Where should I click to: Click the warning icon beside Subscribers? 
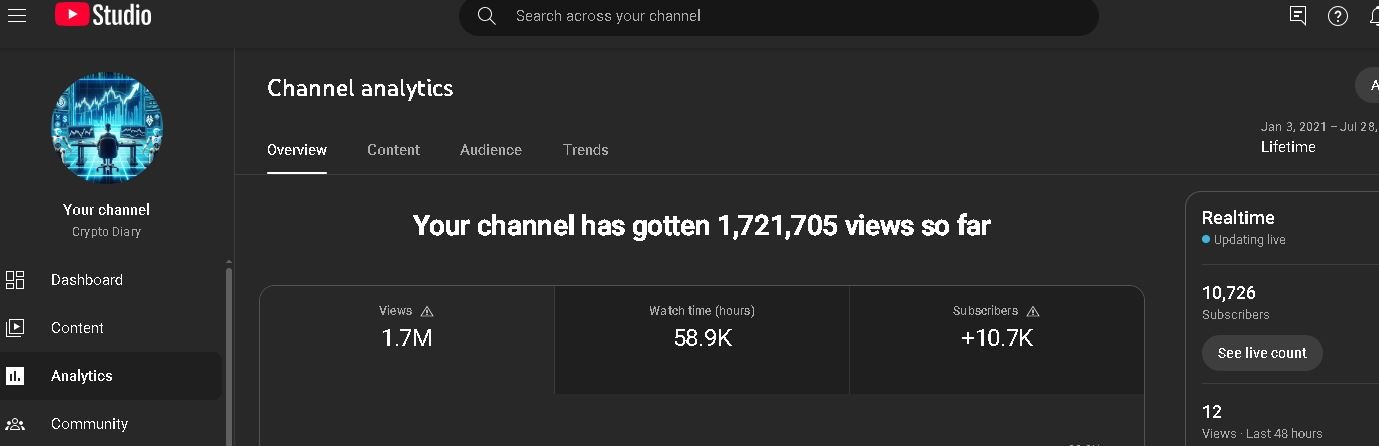pos(1033,311)
